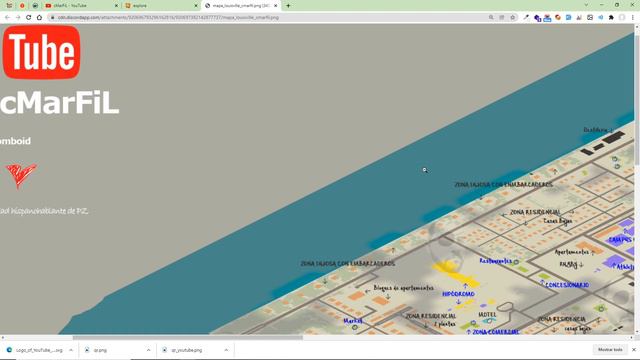
Task: Click the site lock icon in the address bar
Action: (52, 18)
